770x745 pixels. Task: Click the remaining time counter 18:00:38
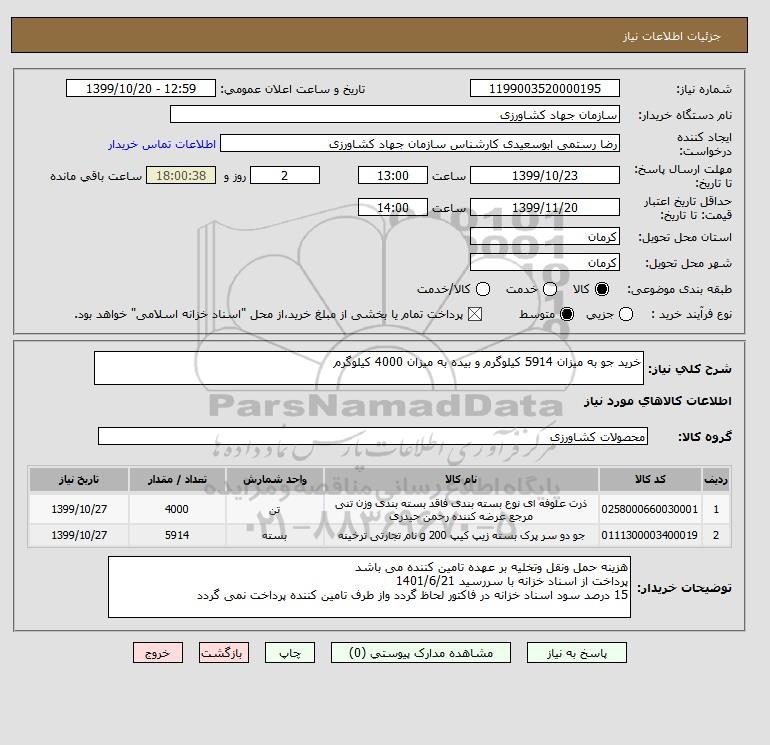click(x=181, y=175)
